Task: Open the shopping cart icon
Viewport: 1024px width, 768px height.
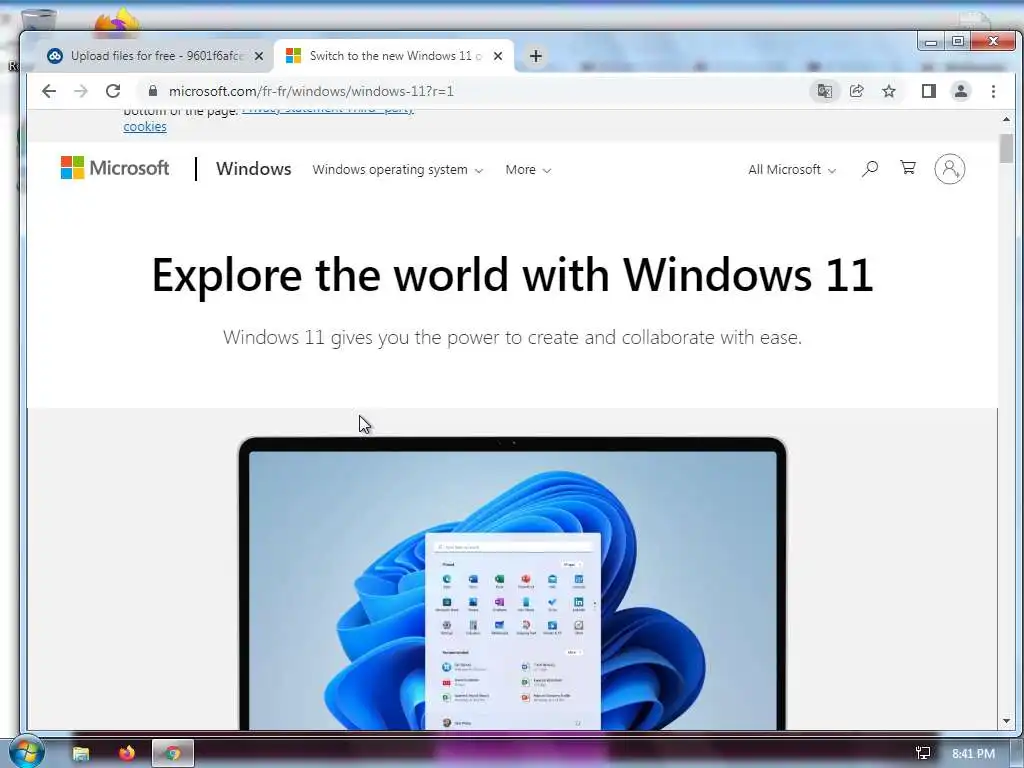Action: click(x=908, y=168)
